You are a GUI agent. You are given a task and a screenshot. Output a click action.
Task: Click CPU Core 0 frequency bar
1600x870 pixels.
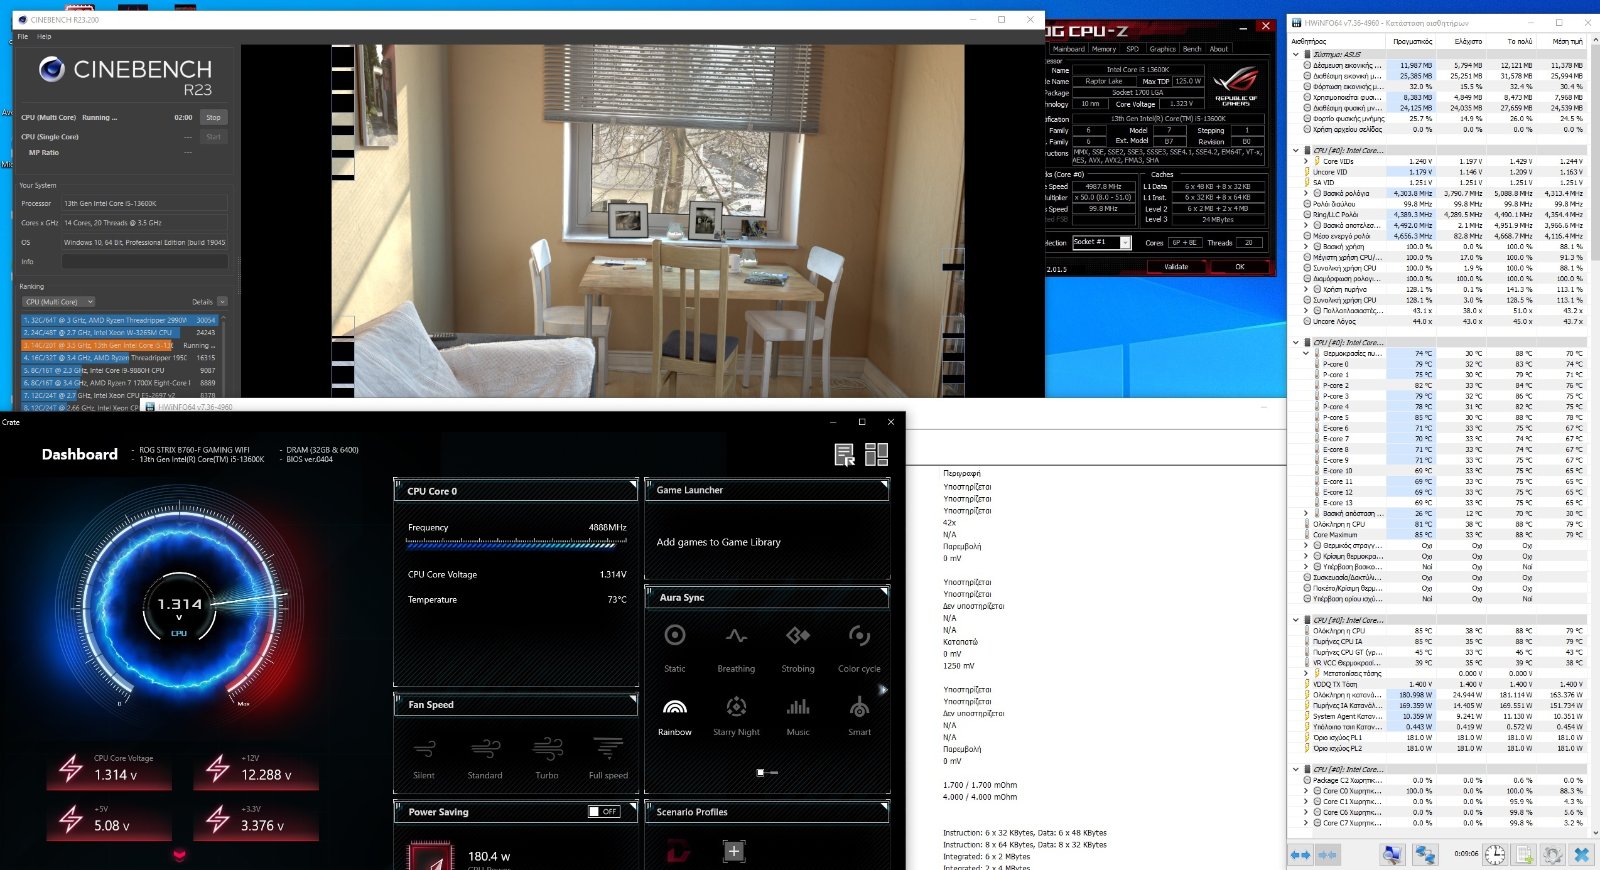tap(516, 543)
